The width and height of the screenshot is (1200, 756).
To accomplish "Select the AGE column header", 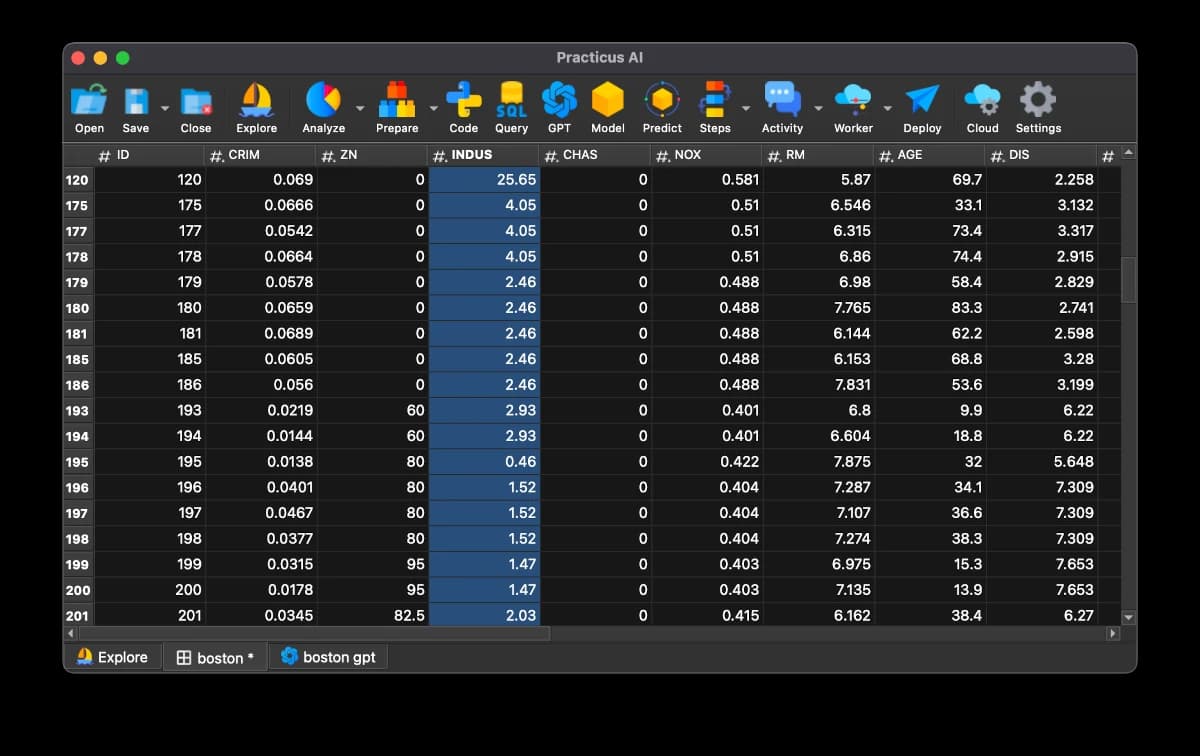I will click(930, 155).
